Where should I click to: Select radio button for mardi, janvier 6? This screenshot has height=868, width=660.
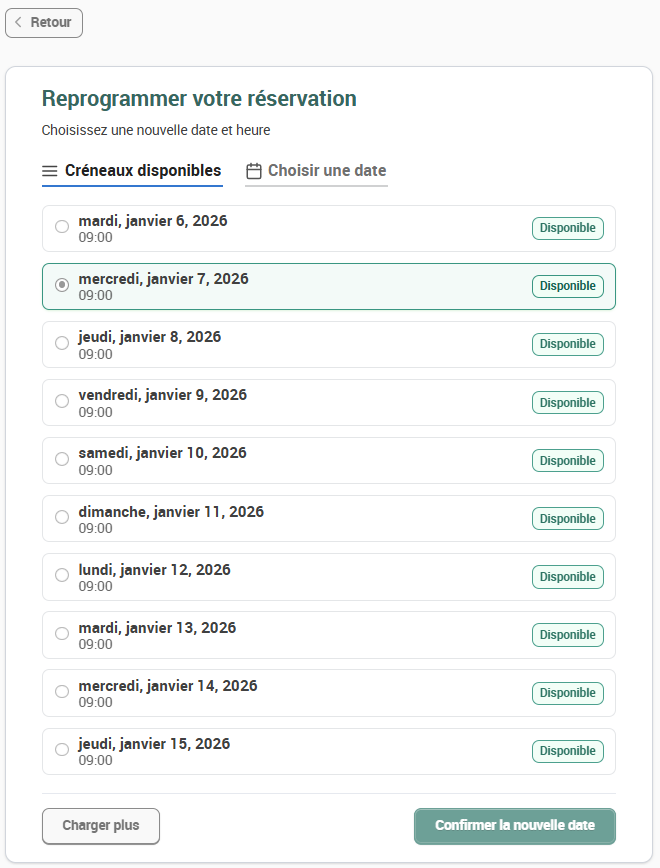62,226
